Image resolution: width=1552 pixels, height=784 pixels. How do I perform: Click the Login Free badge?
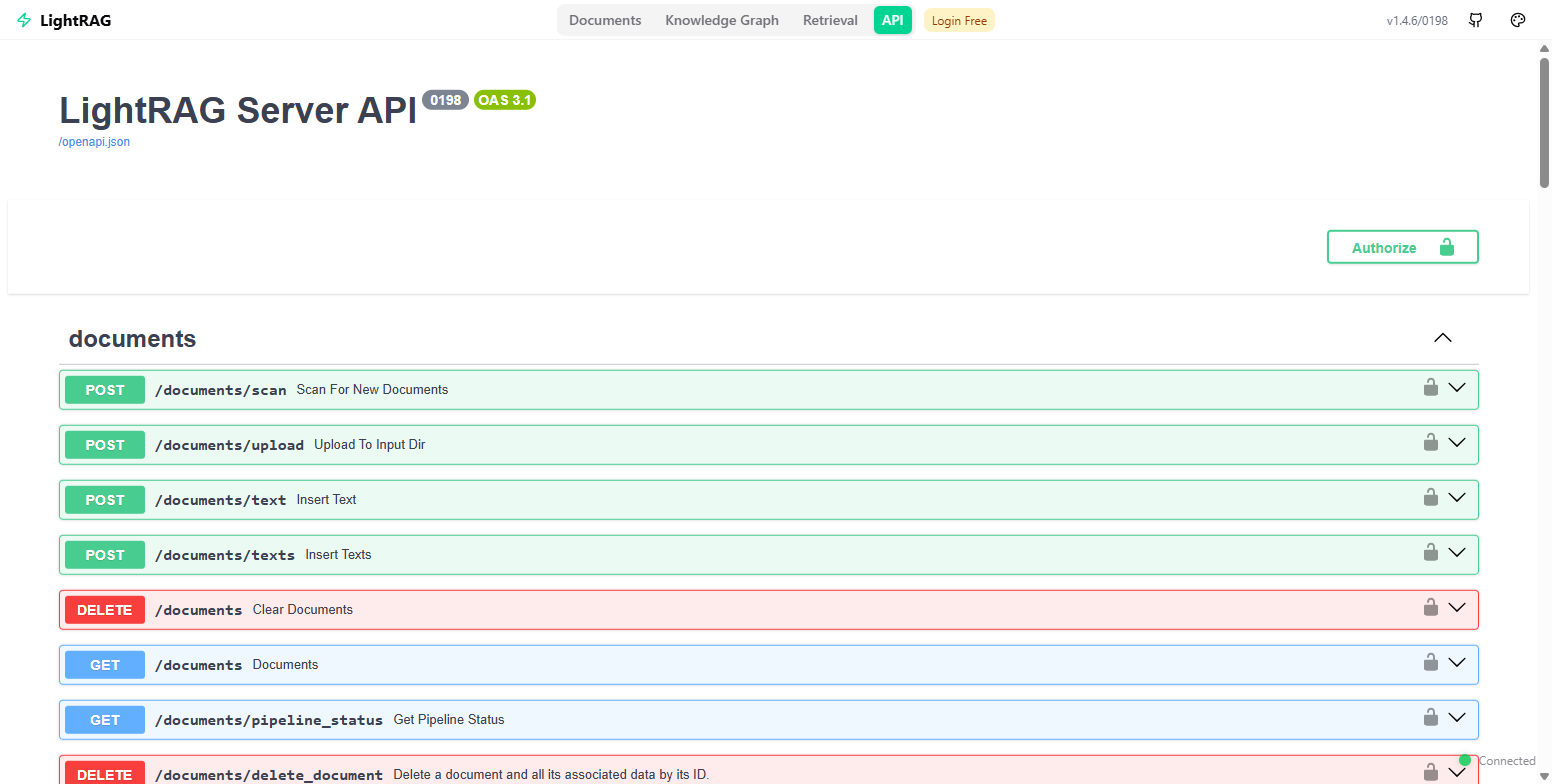click(x=959, y=21)
